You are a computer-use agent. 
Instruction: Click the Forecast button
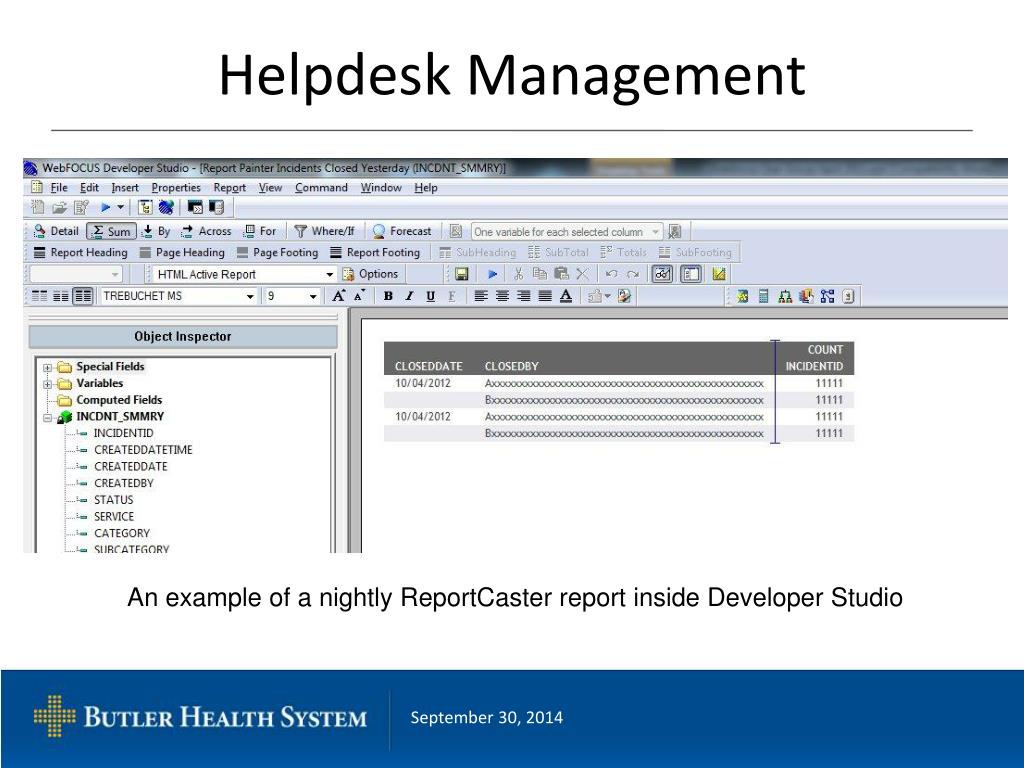402,231
